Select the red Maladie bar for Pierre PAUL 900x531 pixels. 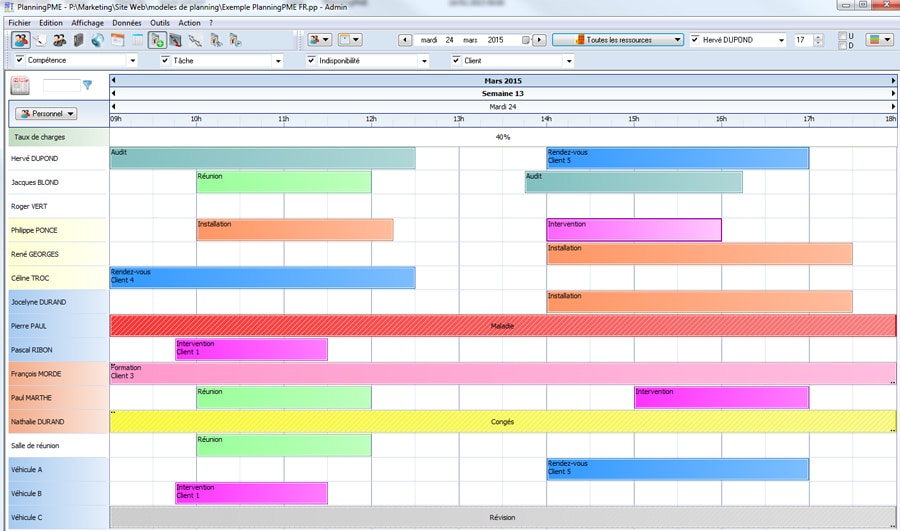click(502, 326)
